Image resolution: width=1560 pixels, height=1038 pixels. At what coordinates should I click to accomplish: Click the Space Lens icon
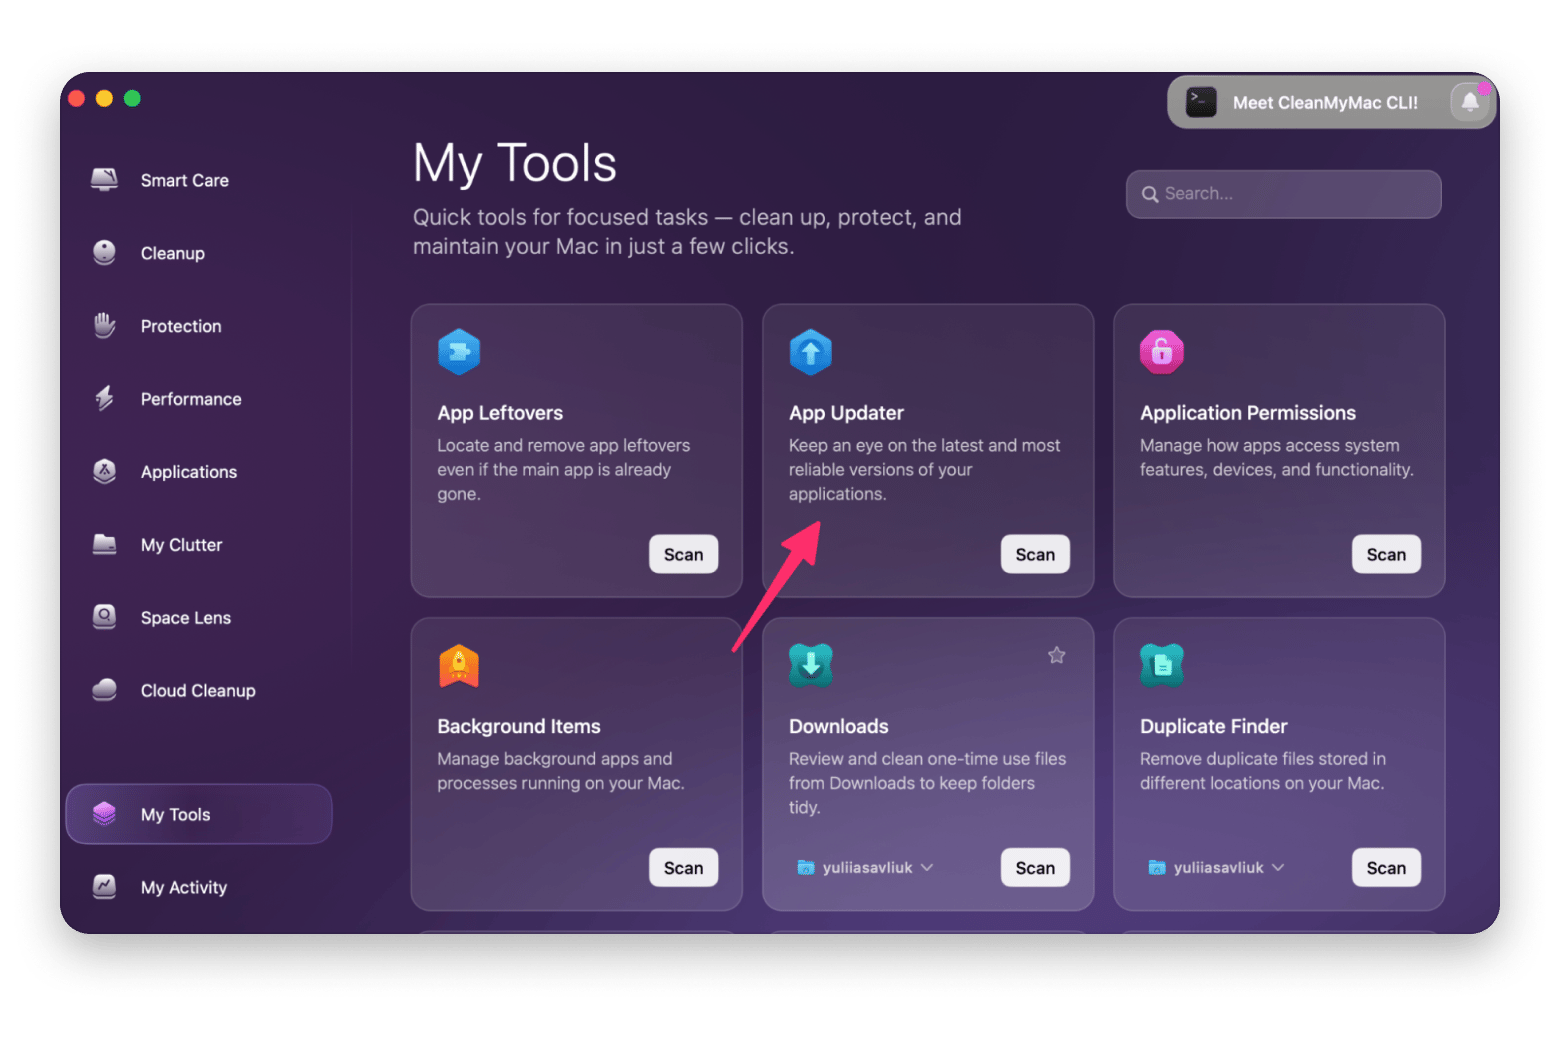pyautogui.click(x=105, y=618)
